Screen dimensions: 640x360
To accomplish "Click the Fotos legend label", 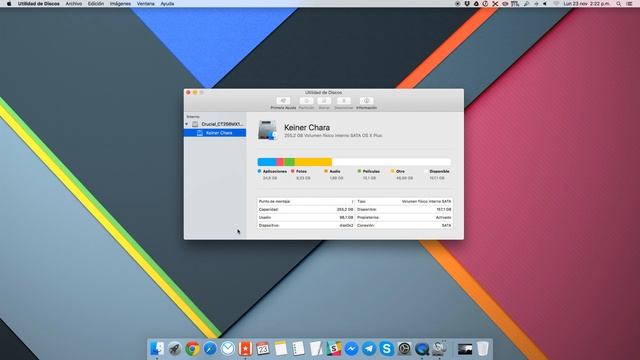I will pyautogui.click(x=301, y=171).
